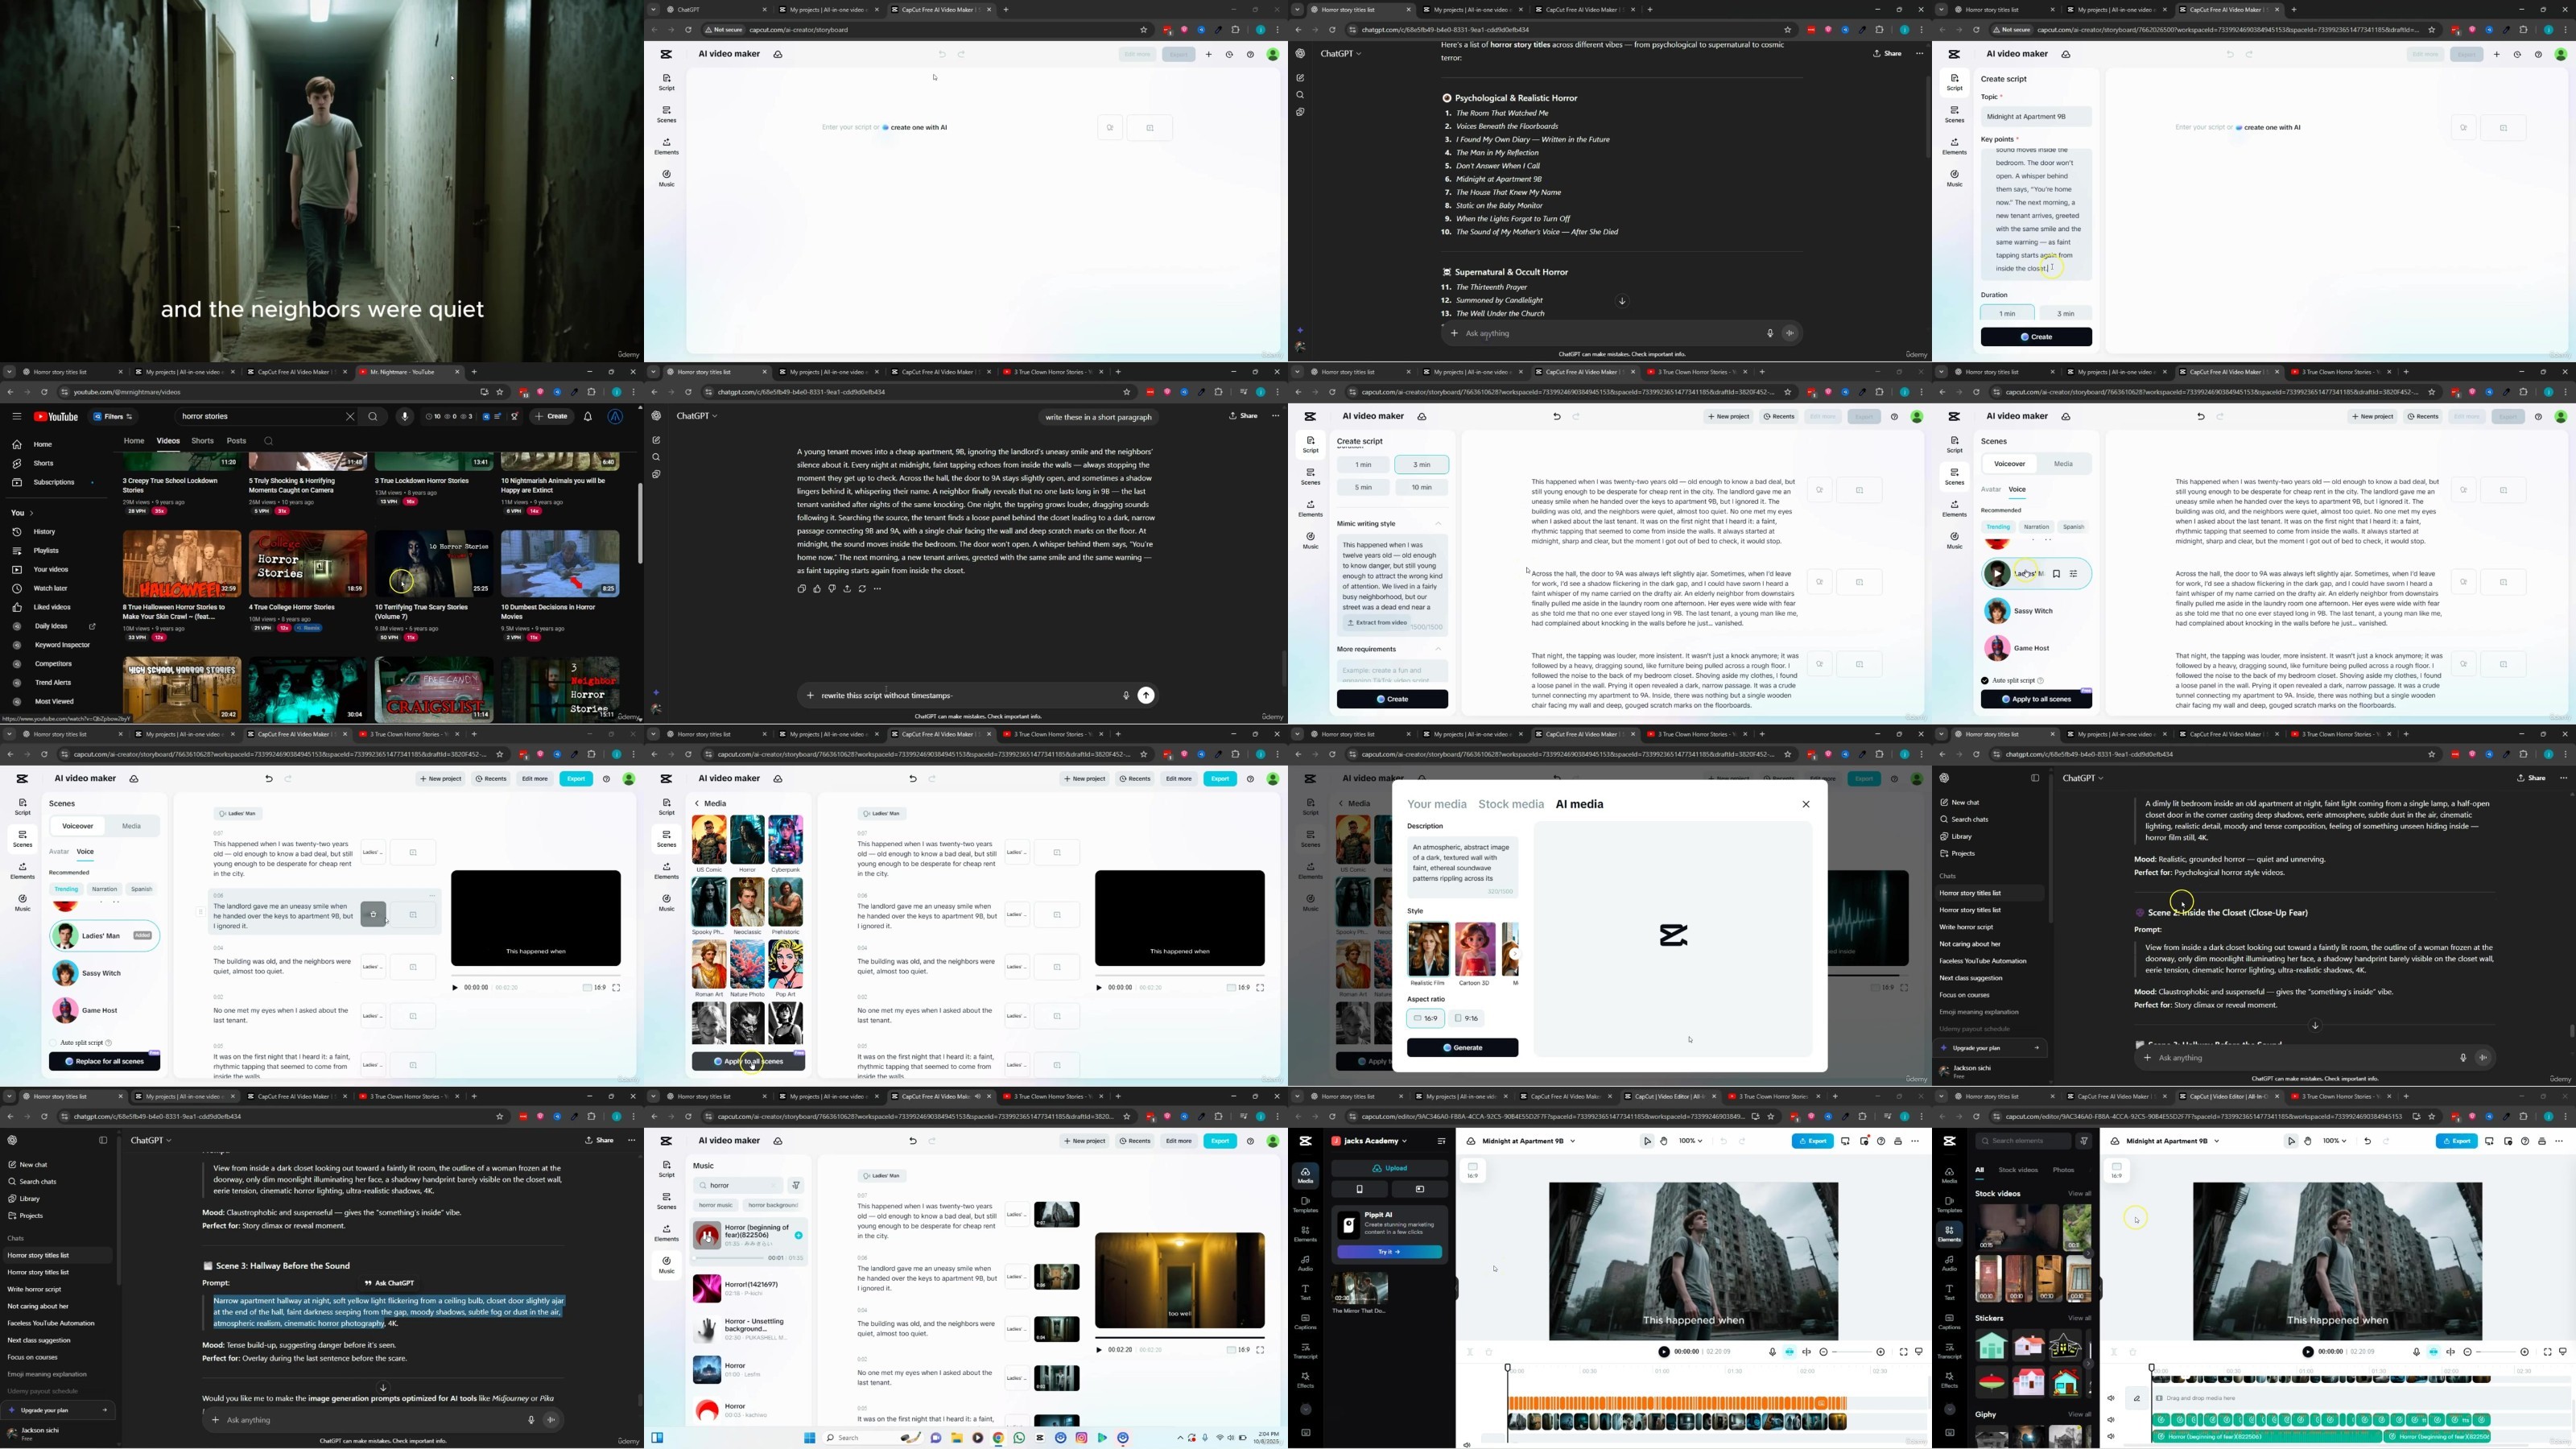The image size is (2576, 1449).
Task: Click Replace for all scenes button
Action: click(105, 1061)
